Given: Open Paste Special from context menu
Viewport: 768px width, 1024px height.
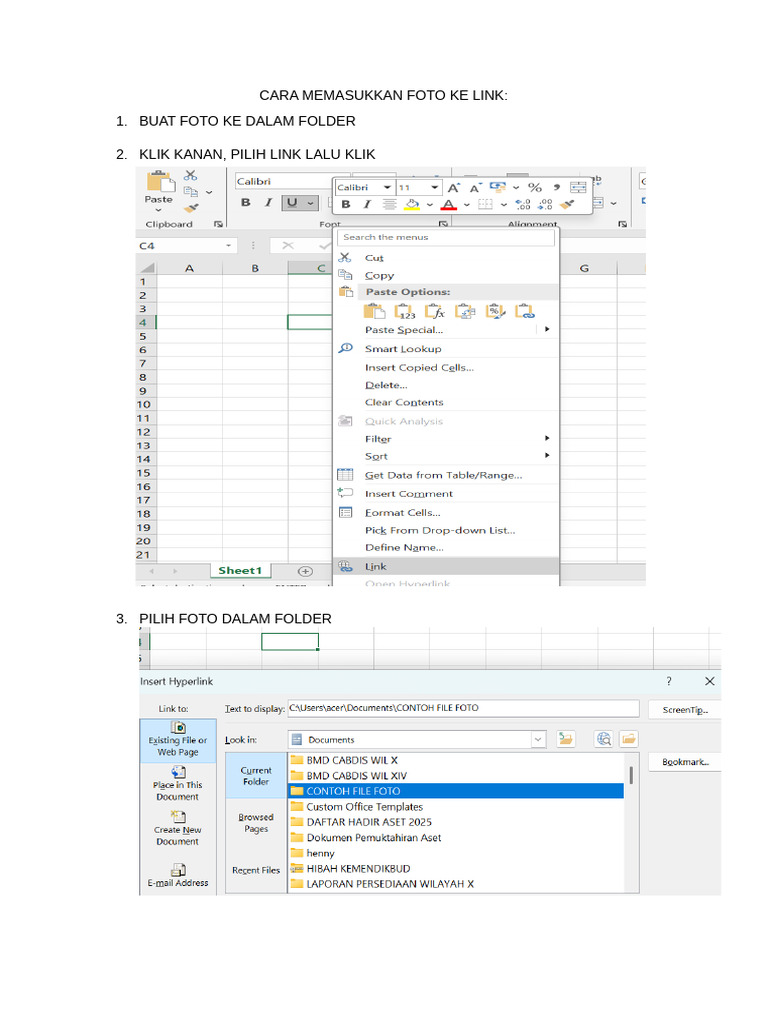Looking at the screenshot, I should coord(446,330).
